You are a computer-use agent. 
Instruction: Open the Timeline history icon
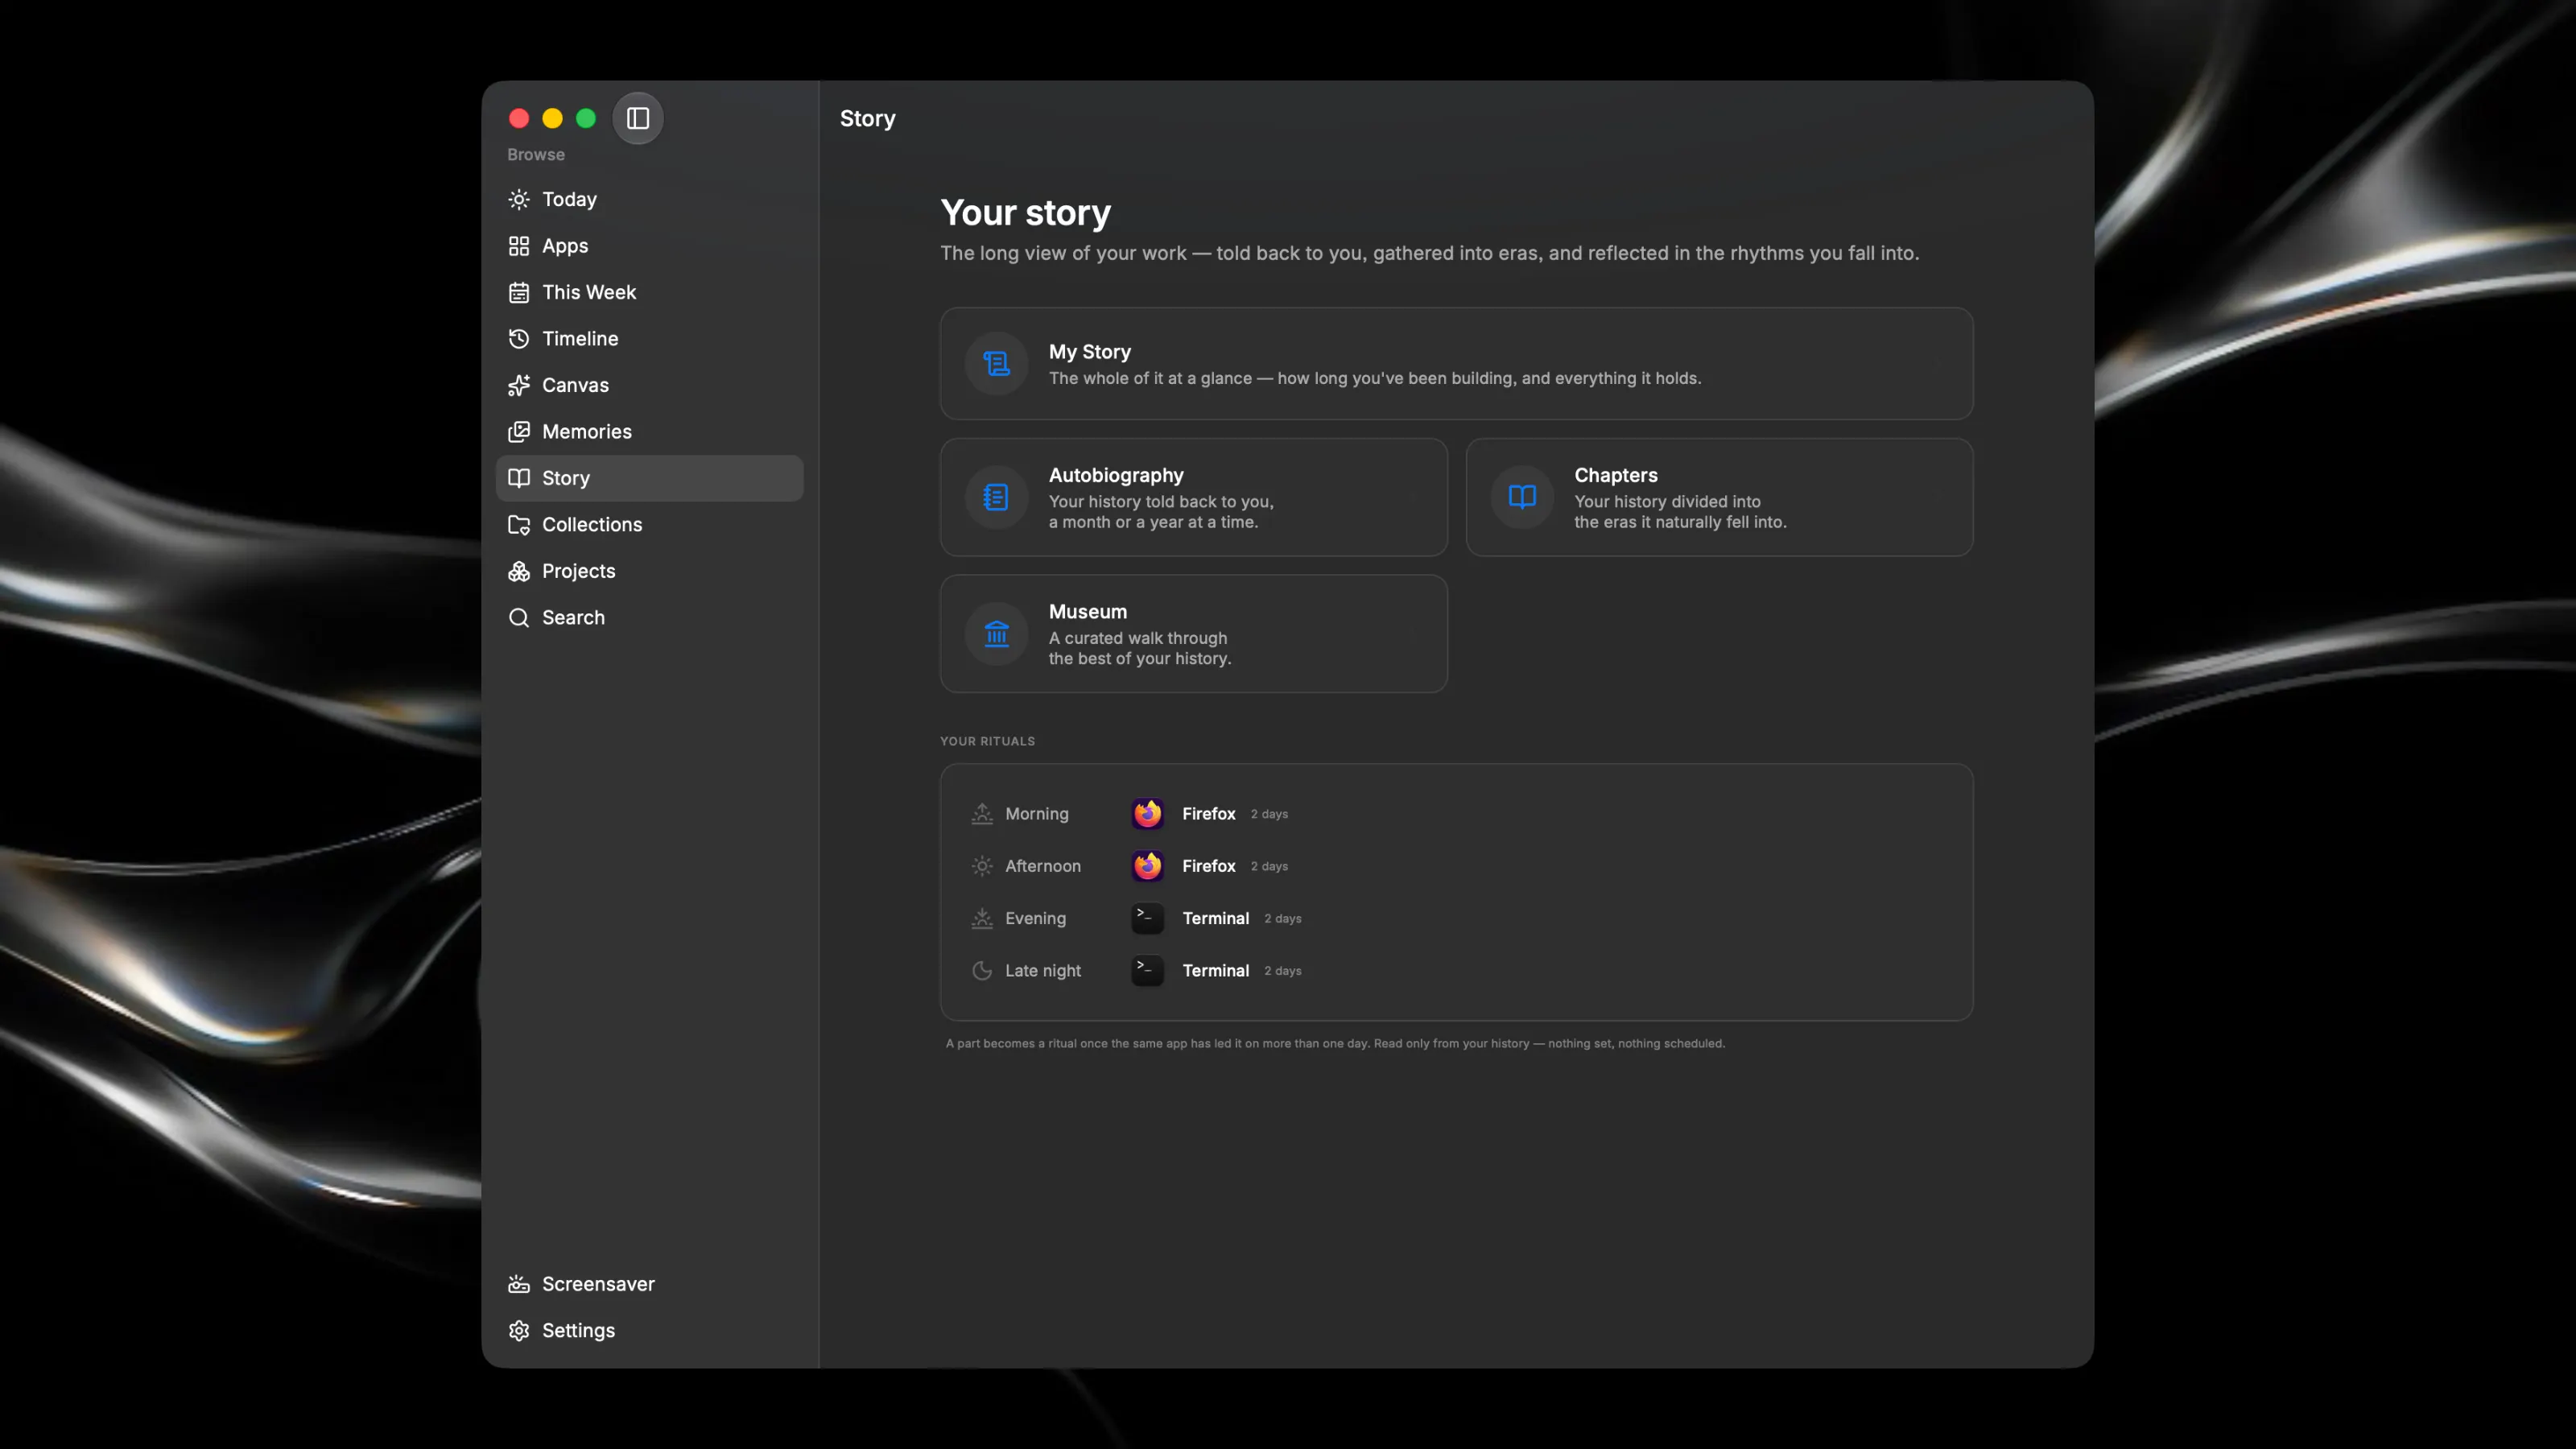(518, 339)
